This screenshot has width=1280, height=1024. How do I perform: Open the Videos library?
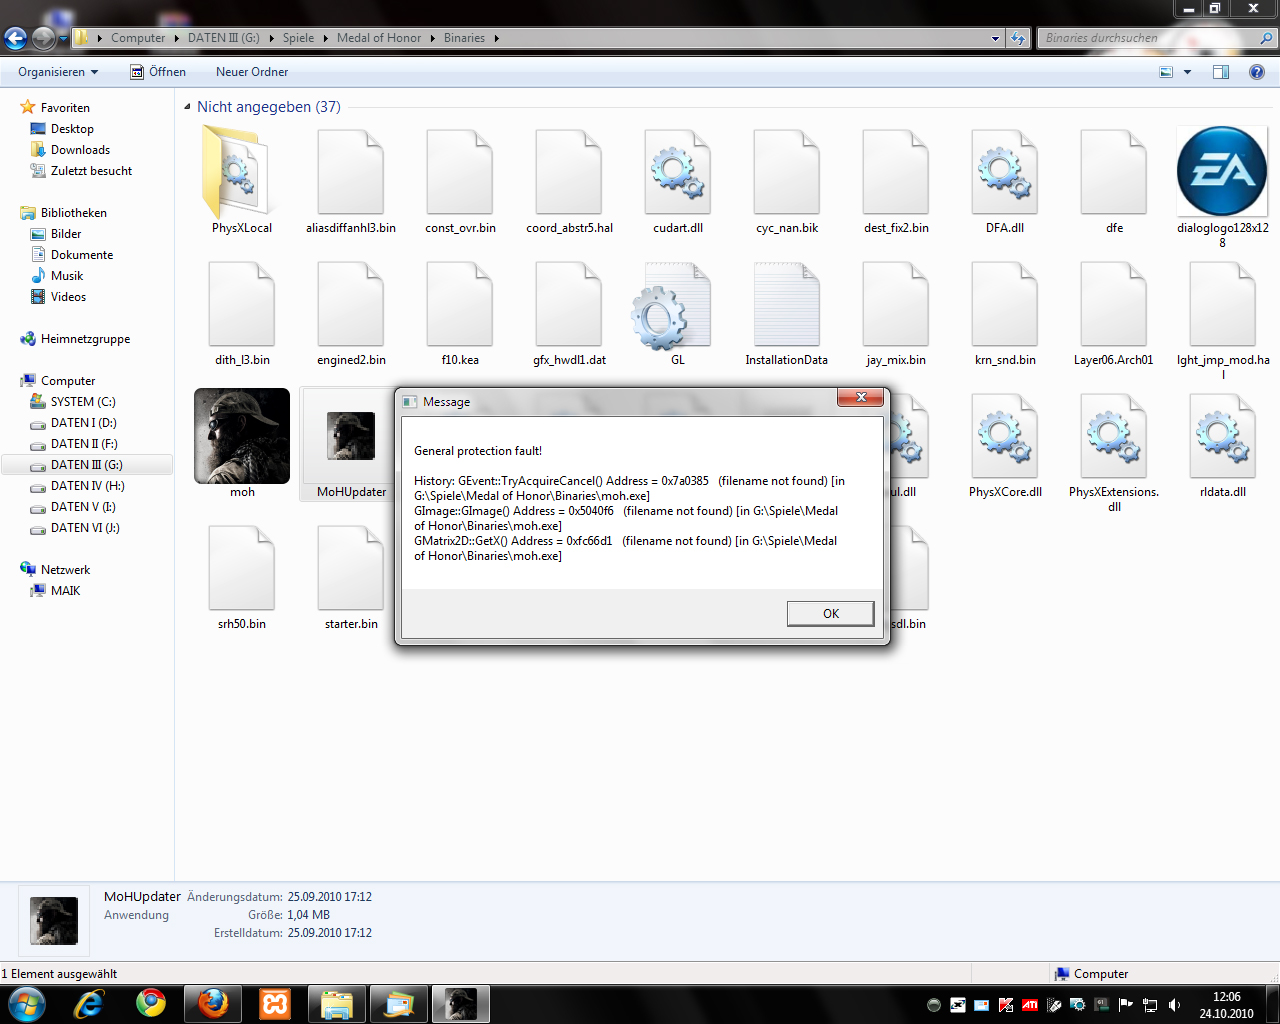[x=68, y=297]
